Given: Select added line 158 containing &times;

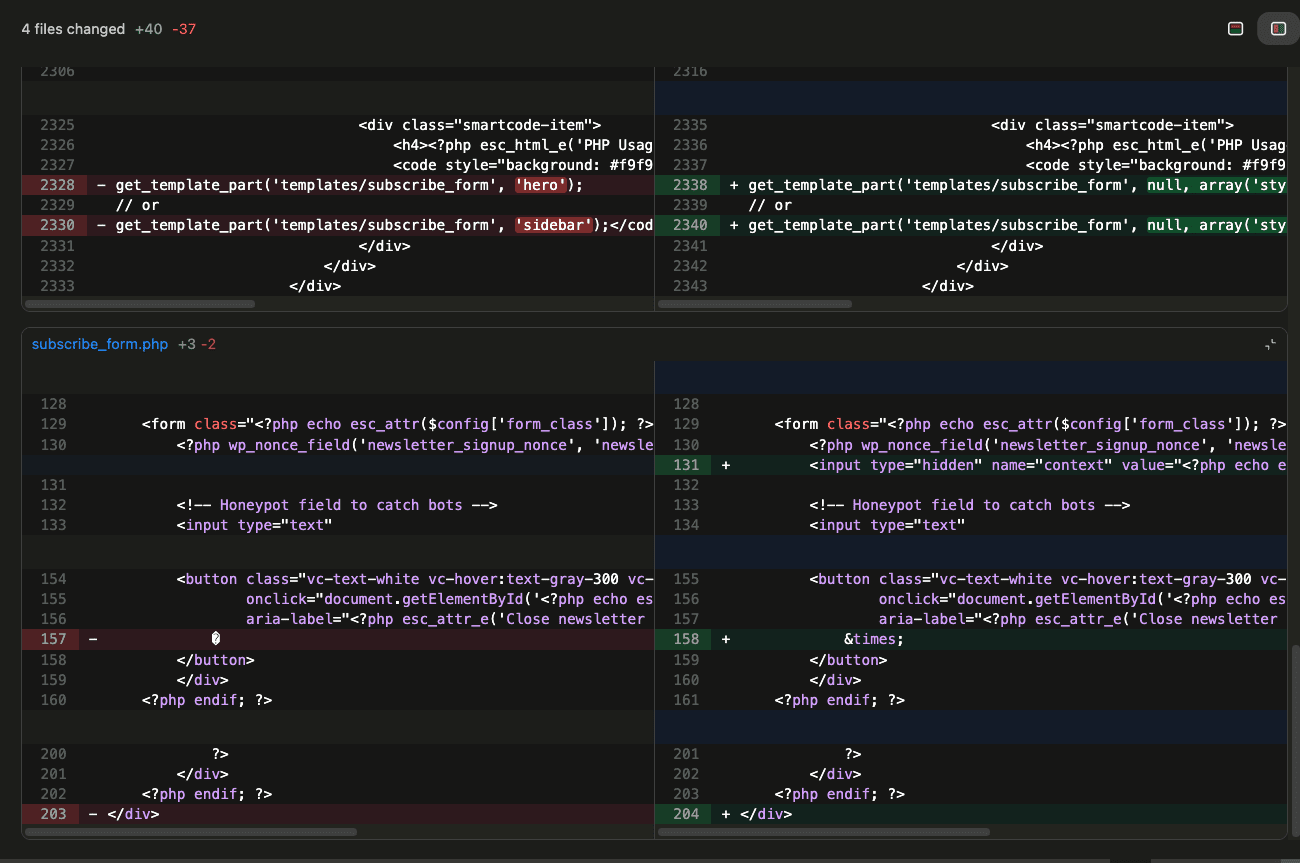Looking at the screenshot, I should click(687, 639).
